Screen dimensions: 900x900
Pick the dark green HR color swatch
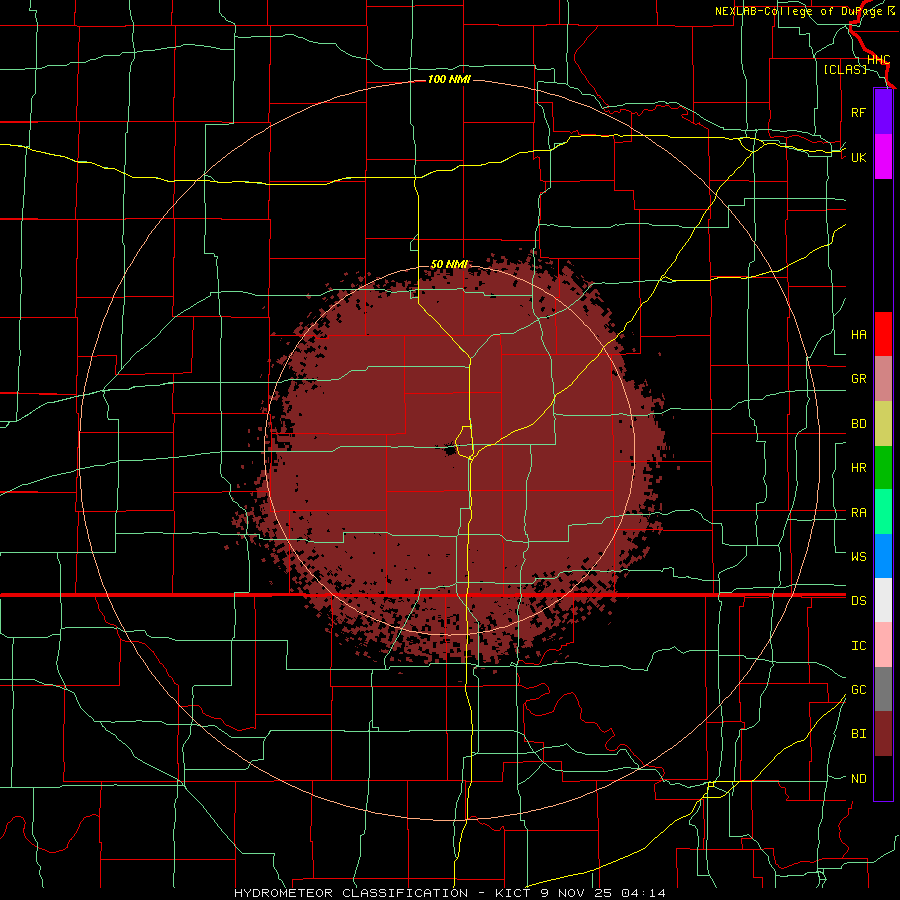pos(883,468)
